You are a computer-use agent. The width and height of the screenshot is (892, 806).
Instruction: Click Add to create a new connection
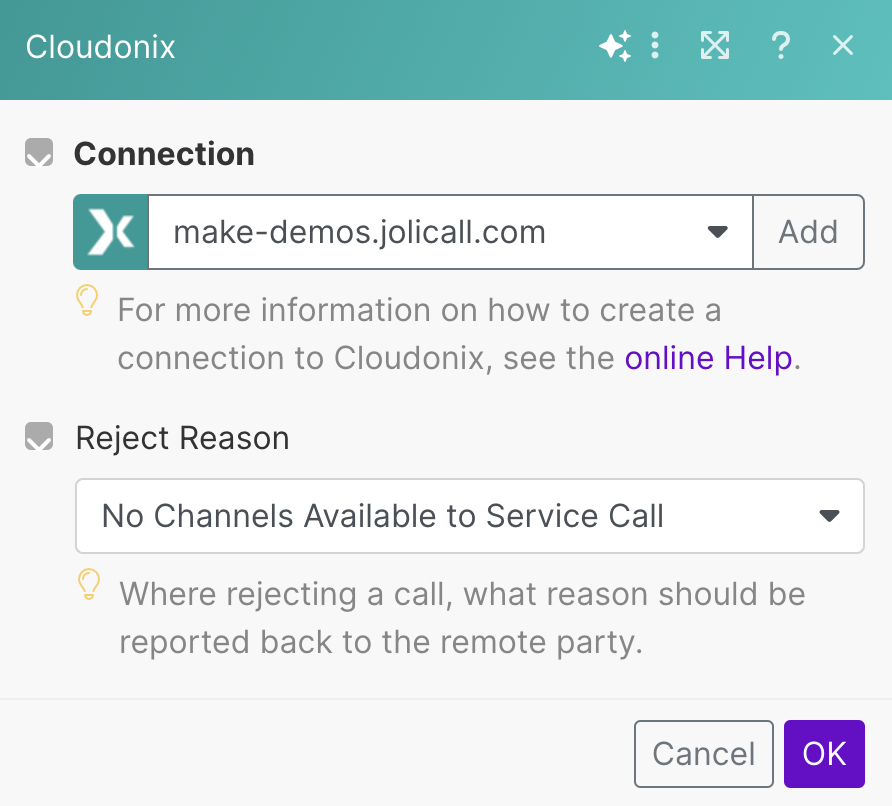point(808,233)
